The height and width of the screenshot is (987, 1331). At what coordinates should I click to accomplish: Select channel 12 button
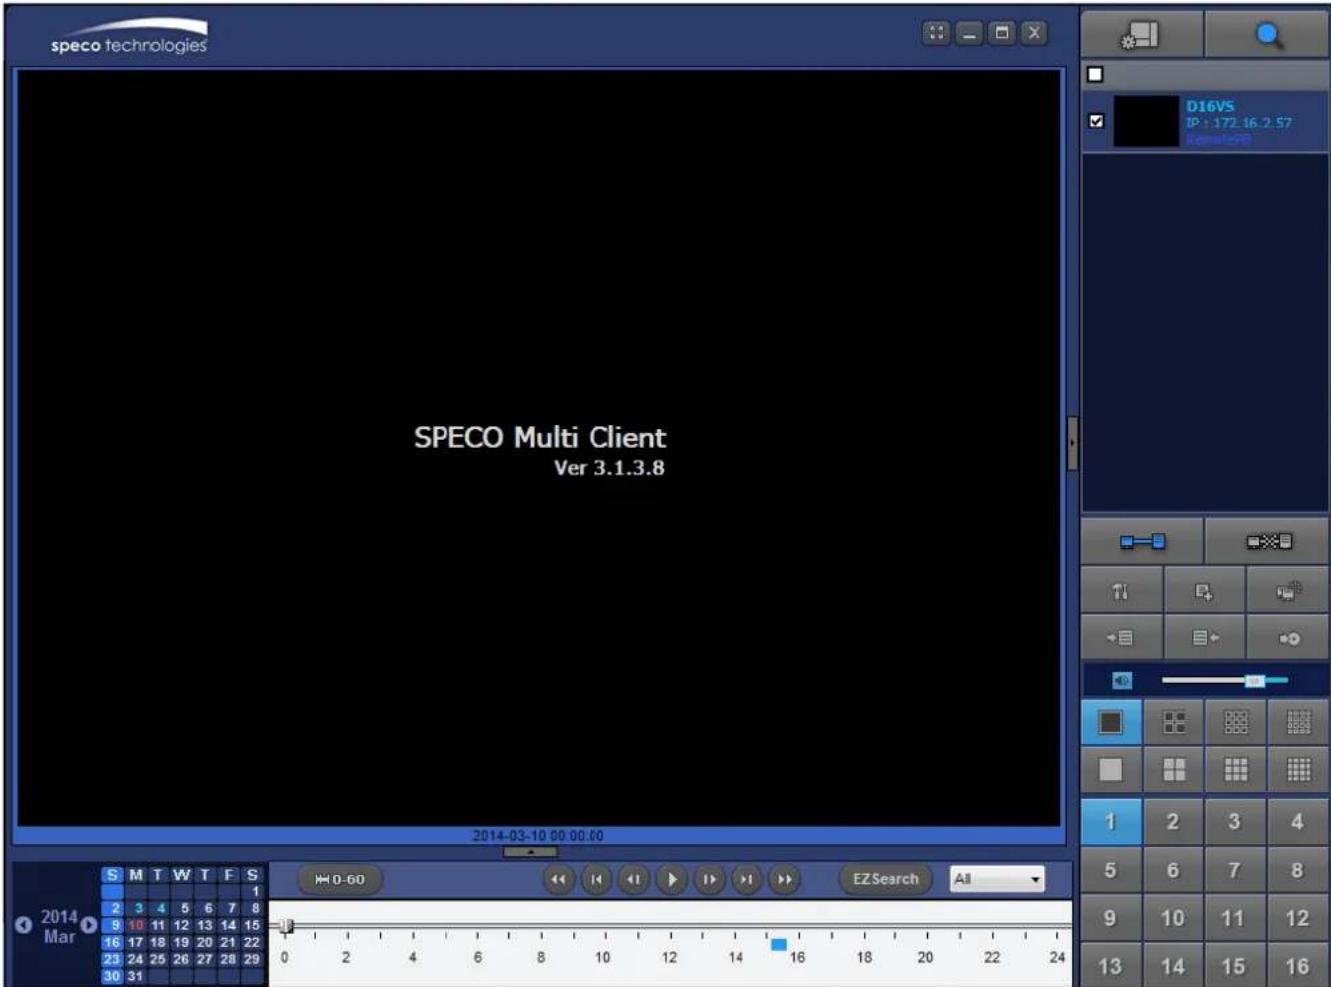click(1298, 918)
